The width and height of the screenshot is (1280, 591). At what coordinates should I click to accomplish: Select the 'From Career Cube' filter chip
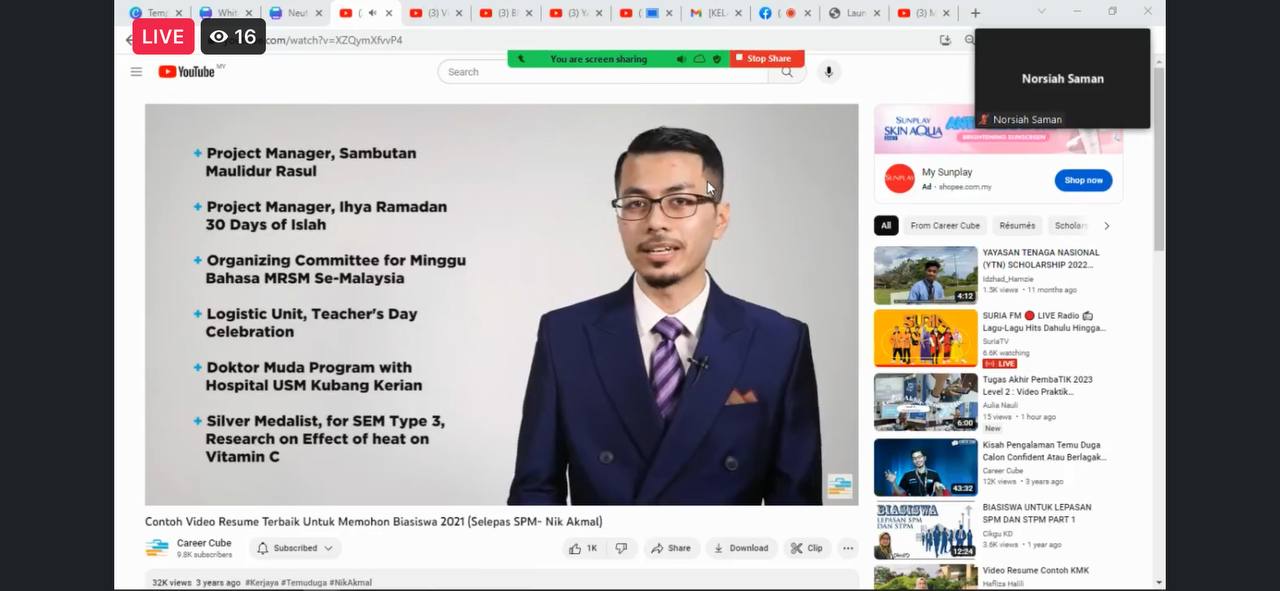(x=945, y=226)
